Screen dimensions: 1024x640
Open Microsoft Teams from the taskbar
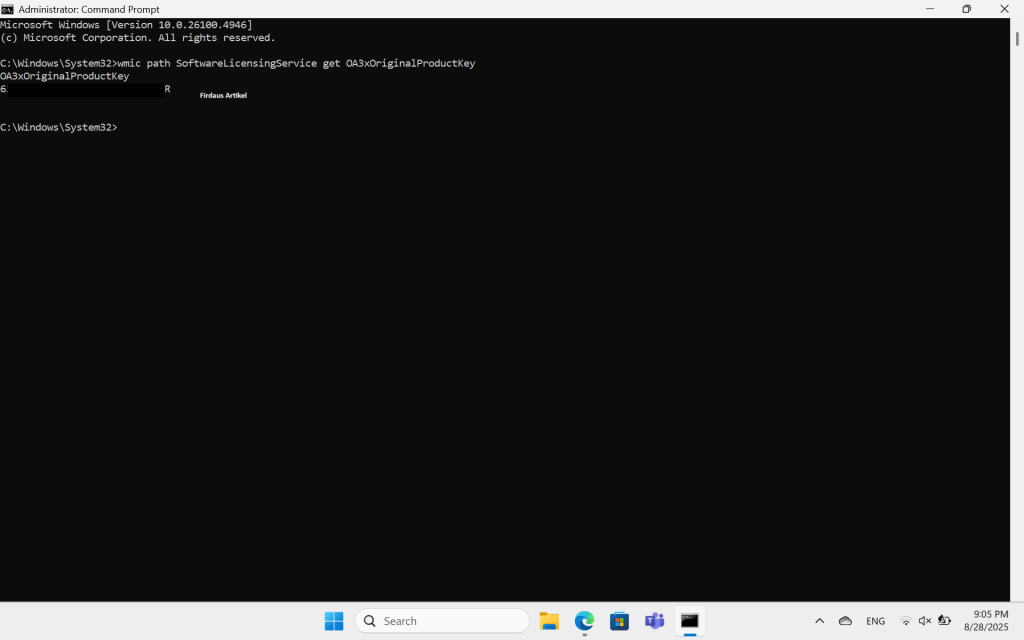coord(654,621)
